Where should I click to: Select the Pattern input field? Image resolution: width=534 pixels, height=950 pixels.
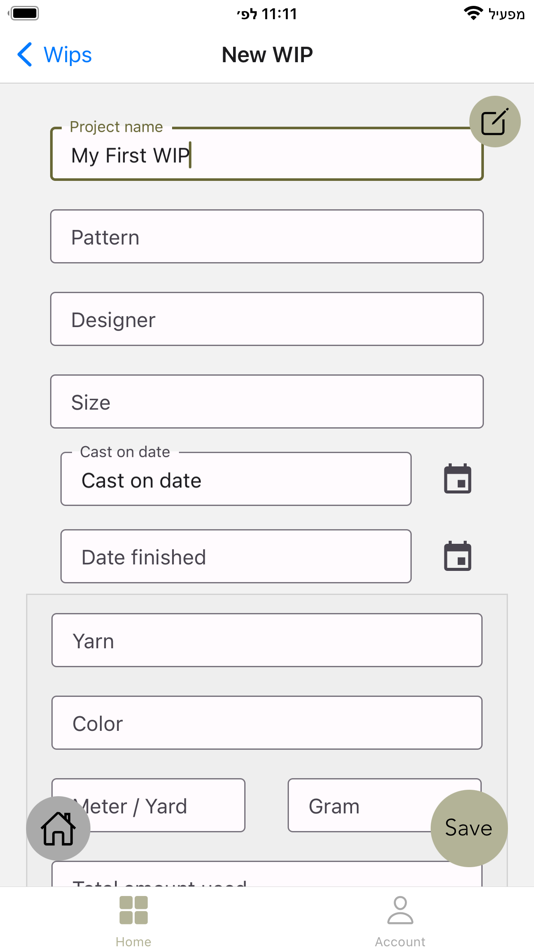tap(267, 236)
